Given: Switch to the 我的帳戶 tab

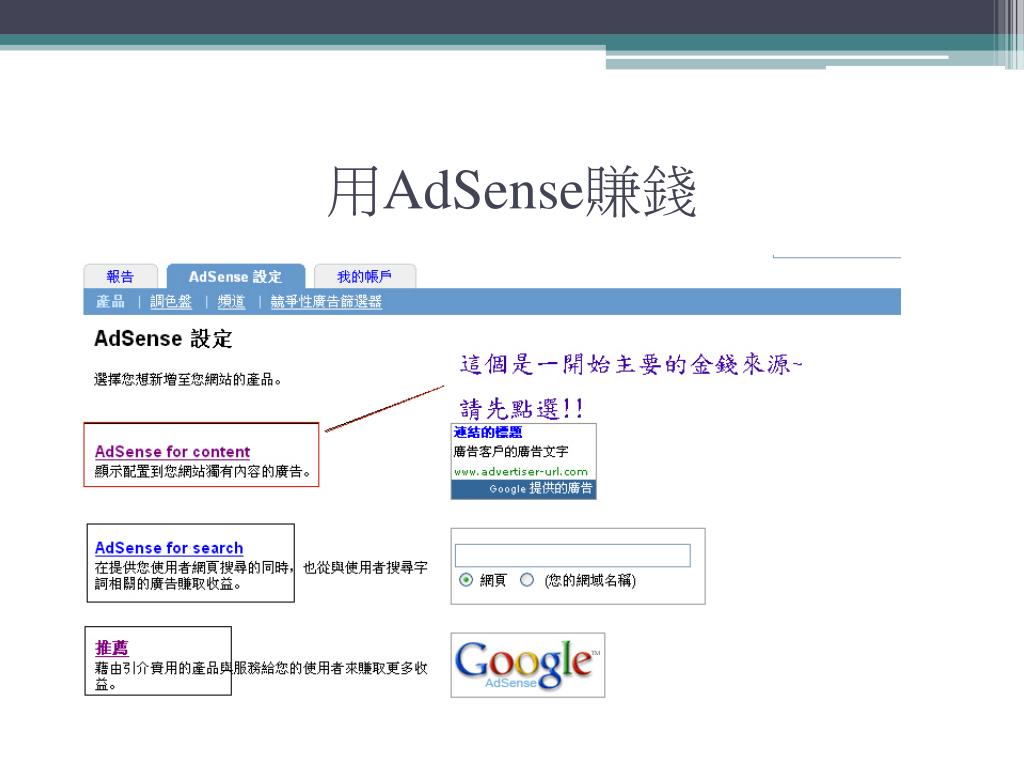Looking at the screenshot, I should [x=364, y=276].
